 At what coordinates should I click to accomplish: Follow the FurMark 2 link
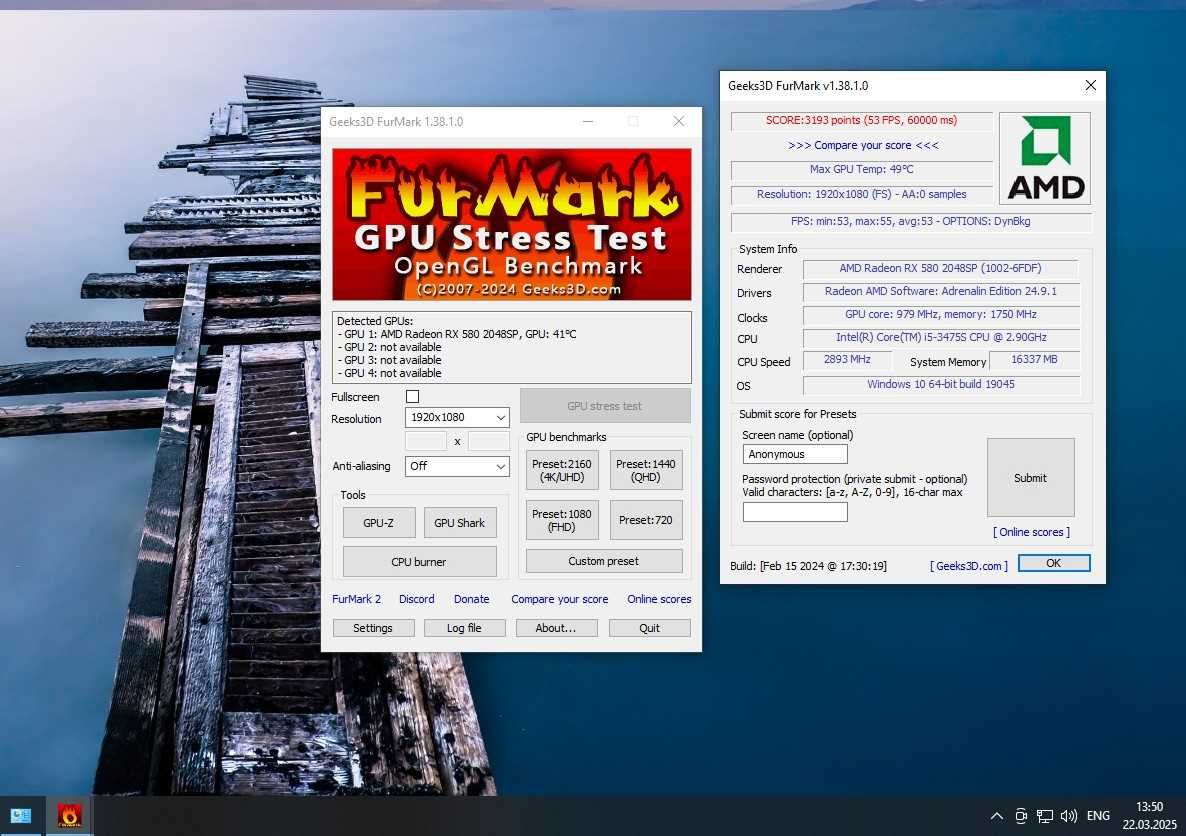click(356, 599)
